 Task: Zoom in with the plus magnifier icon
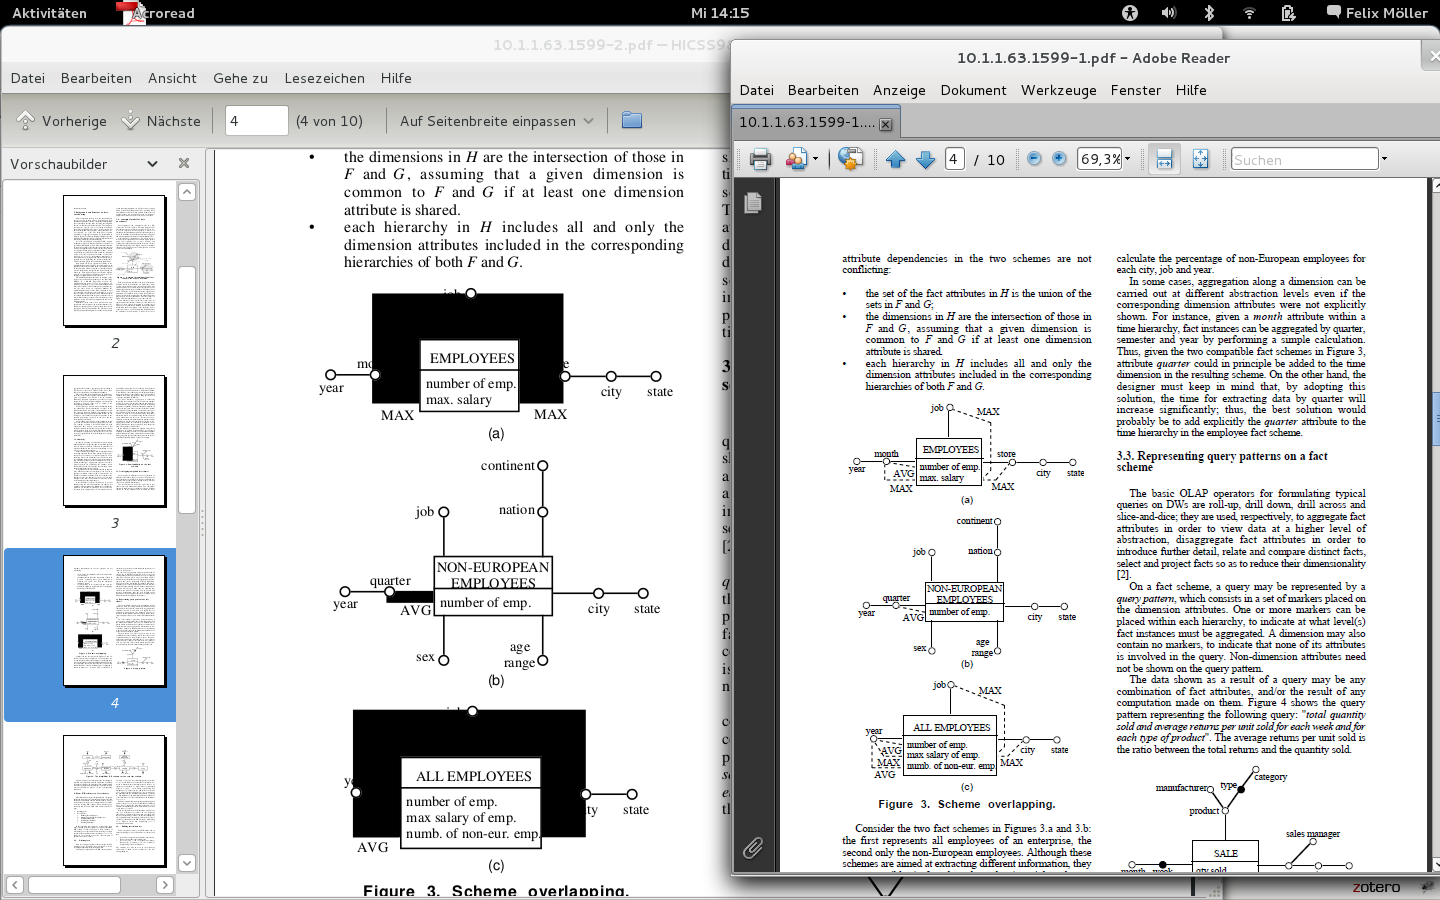pos(1060,159)
